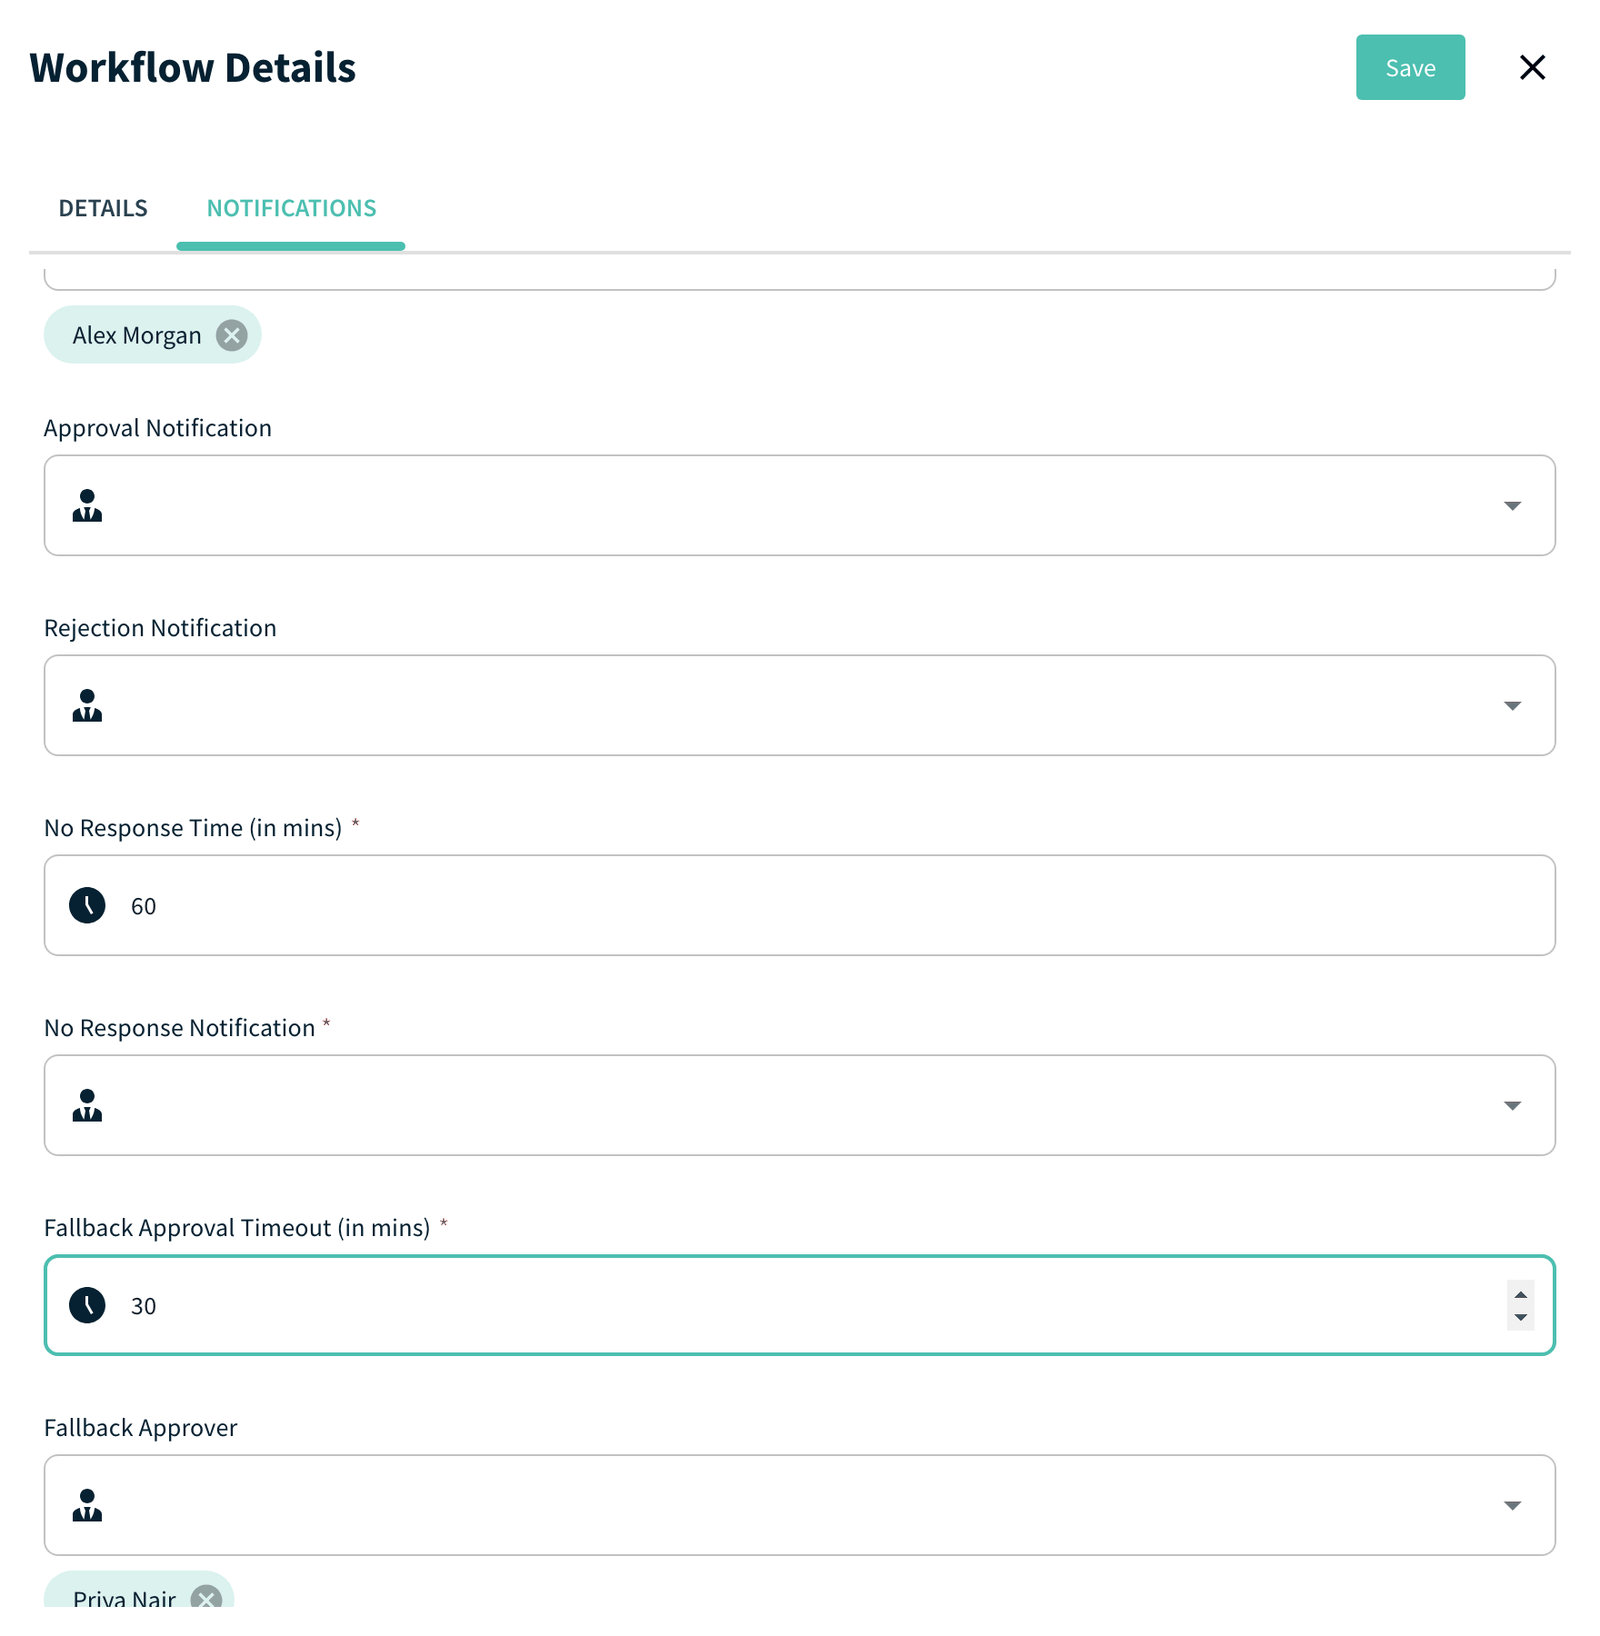
Task: Click the Fallback Approval Timeout (in mins) label
Action: (x=237, y=1228)
